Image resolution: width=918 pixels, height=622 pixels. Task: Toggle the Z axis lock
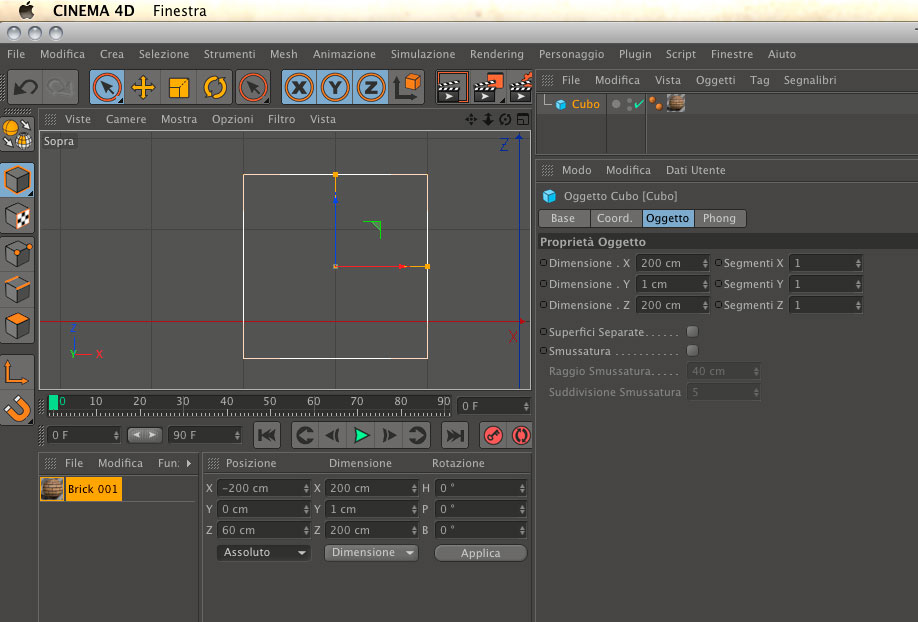click(x=371, y=88)
